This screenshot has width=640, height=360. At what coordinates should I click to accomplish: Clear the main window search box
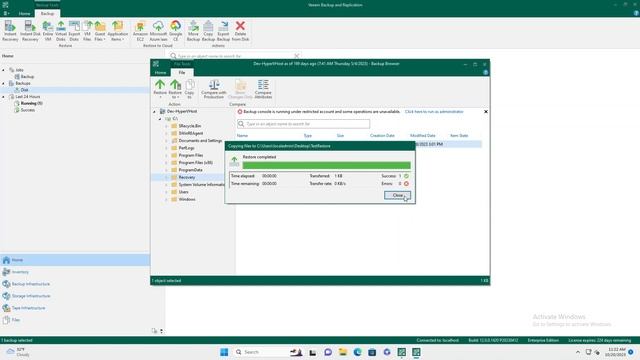297,56
